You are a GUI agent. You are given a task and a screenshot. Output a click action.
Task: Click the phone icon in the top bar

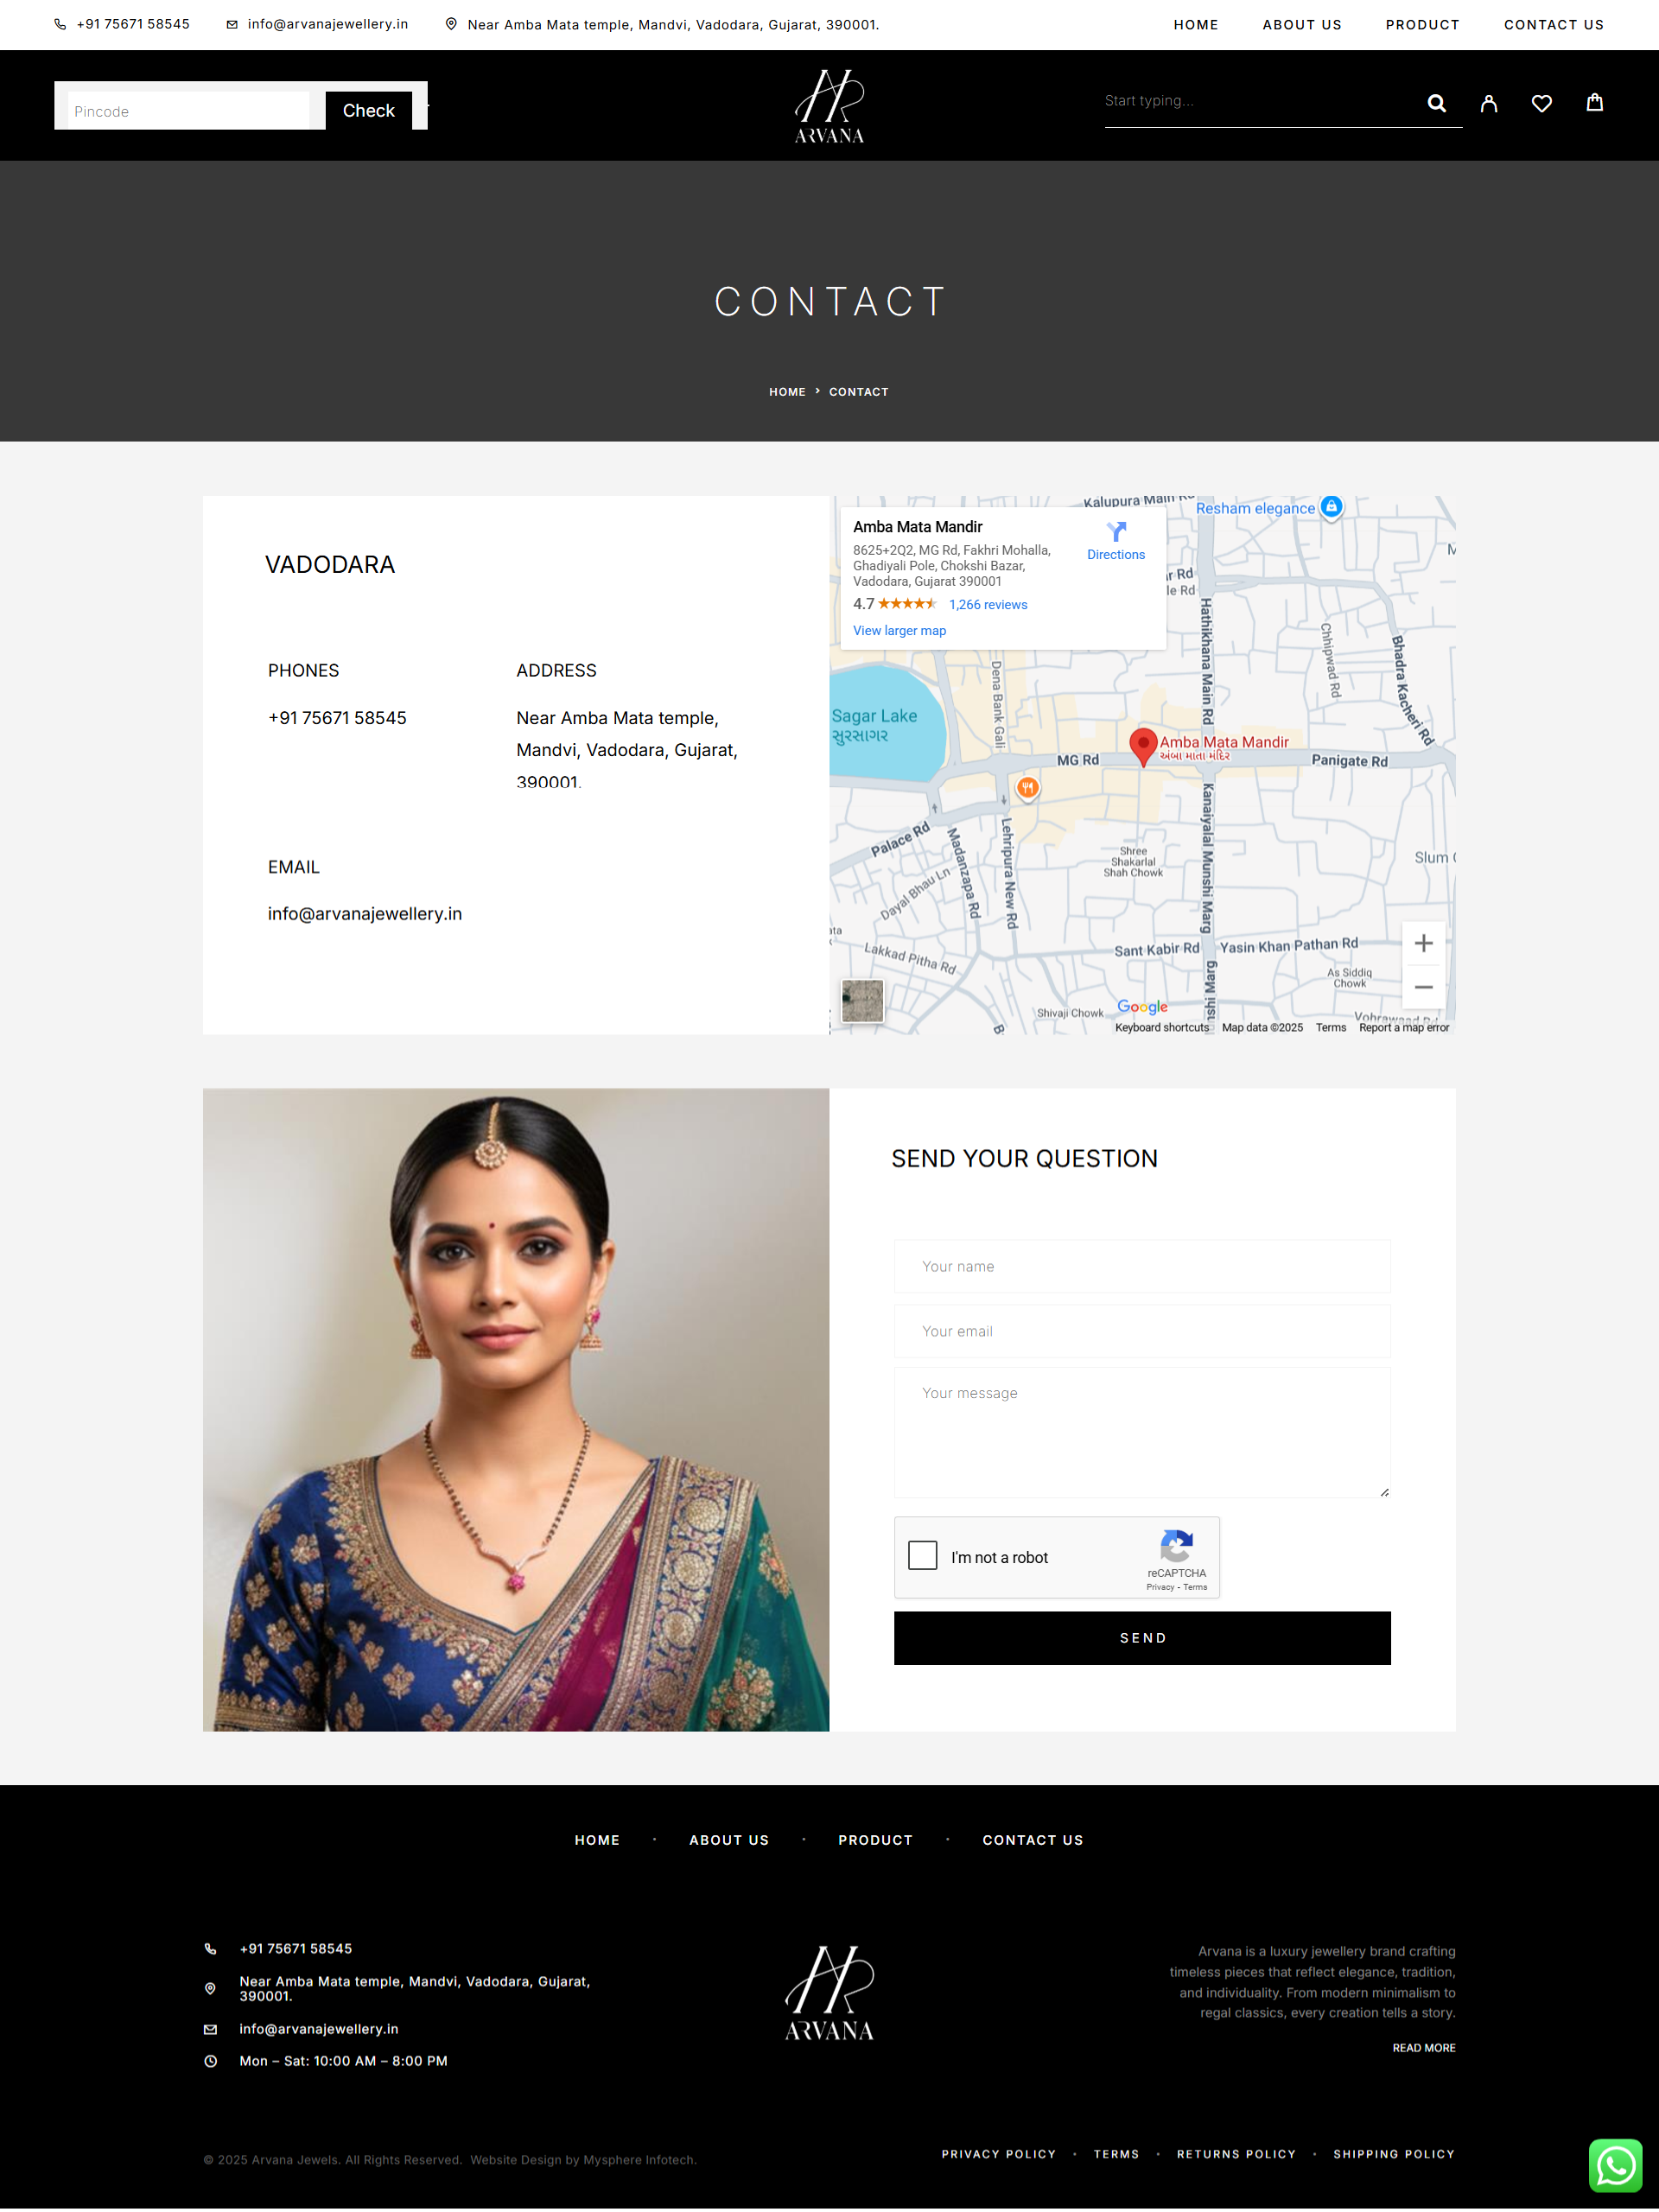click(60, 24)
